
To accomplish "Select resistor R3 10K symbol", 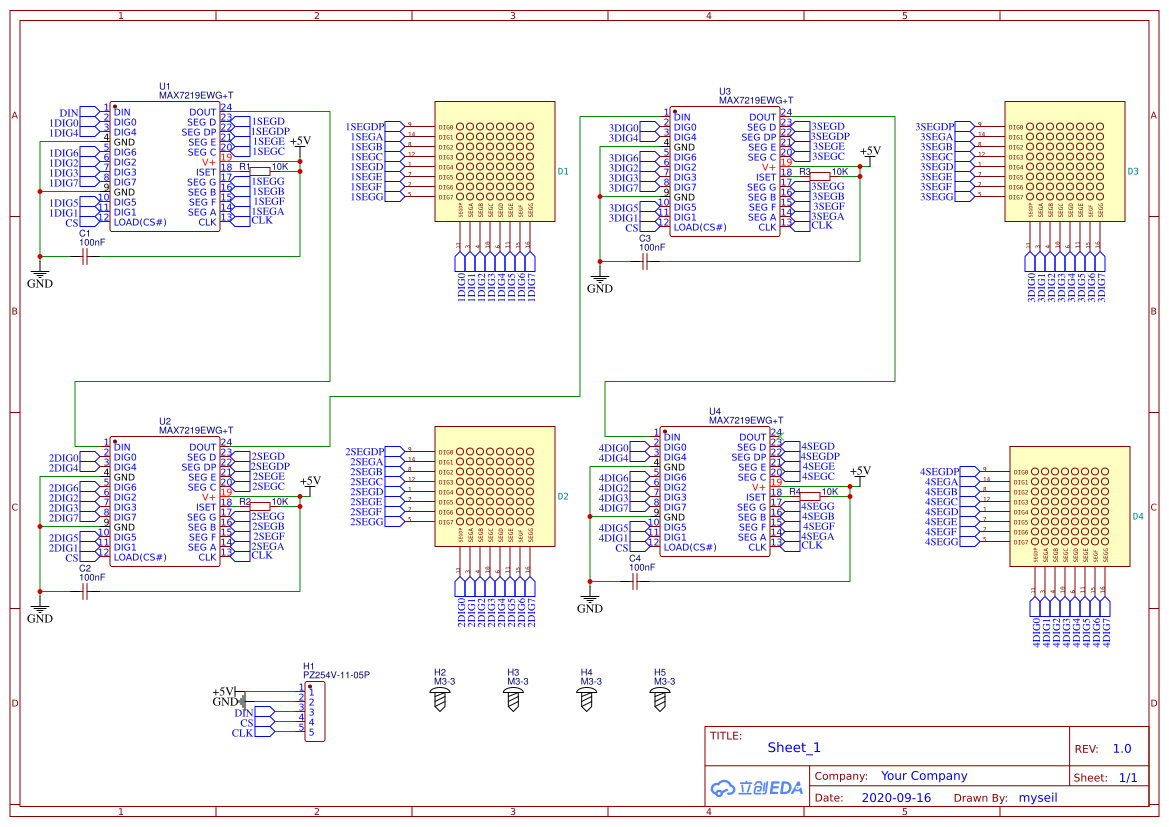I will click(819, 176).
